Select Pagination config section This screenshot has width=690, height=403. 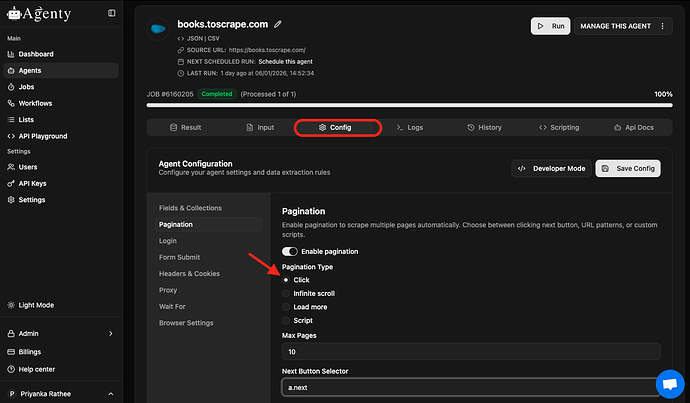209,224
